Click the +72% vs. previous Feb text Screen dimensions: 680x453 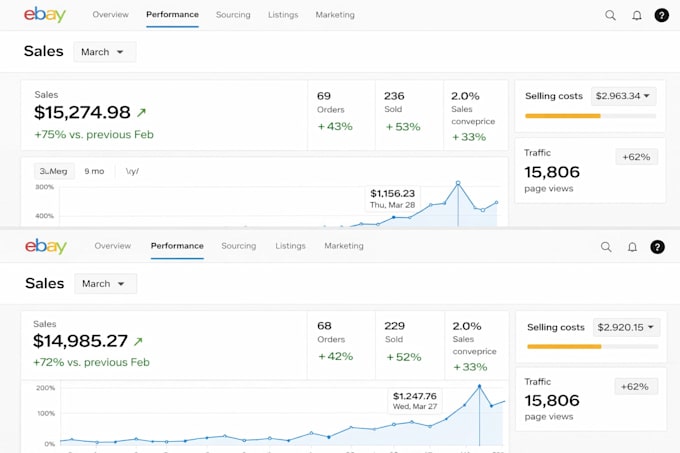click(91, 362)
